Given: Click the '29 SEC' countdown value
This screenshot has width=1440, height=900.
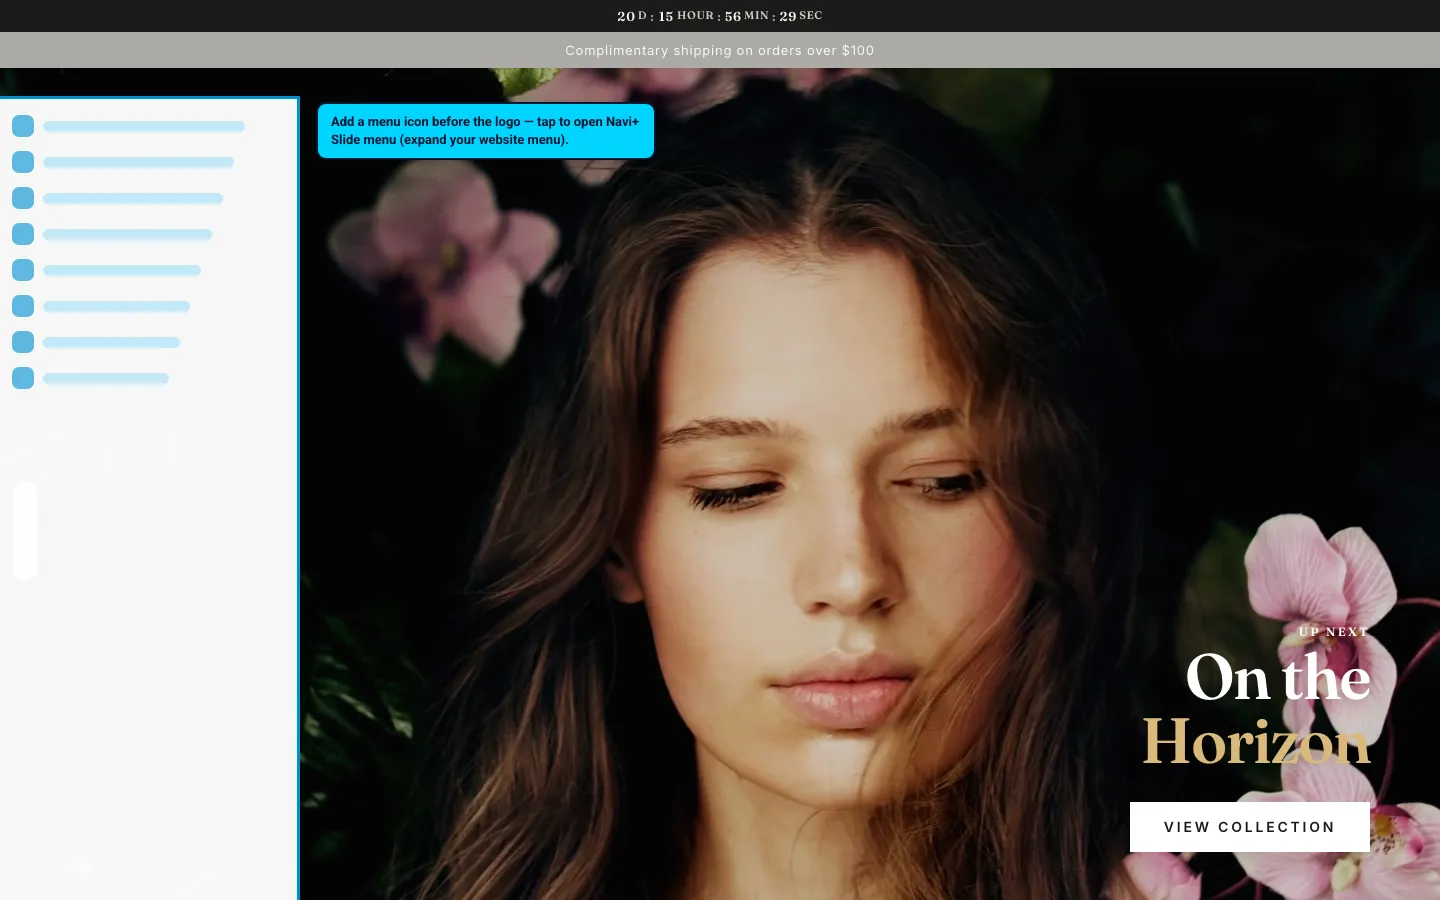Looking at the screenshot, I should point(801,16).
